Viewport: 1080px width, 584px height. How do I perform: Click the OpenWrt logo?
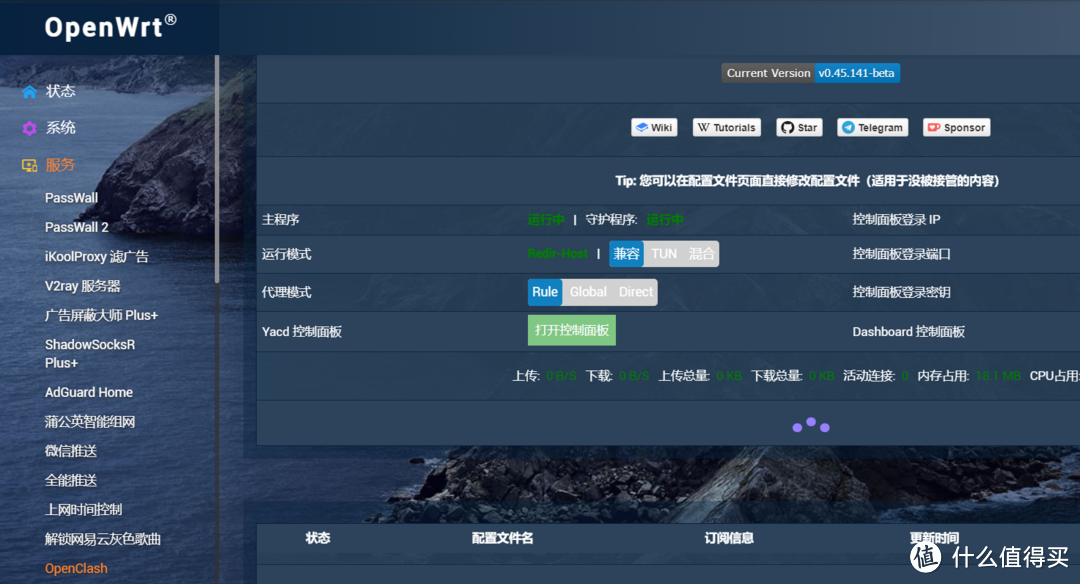click(110, 27)
